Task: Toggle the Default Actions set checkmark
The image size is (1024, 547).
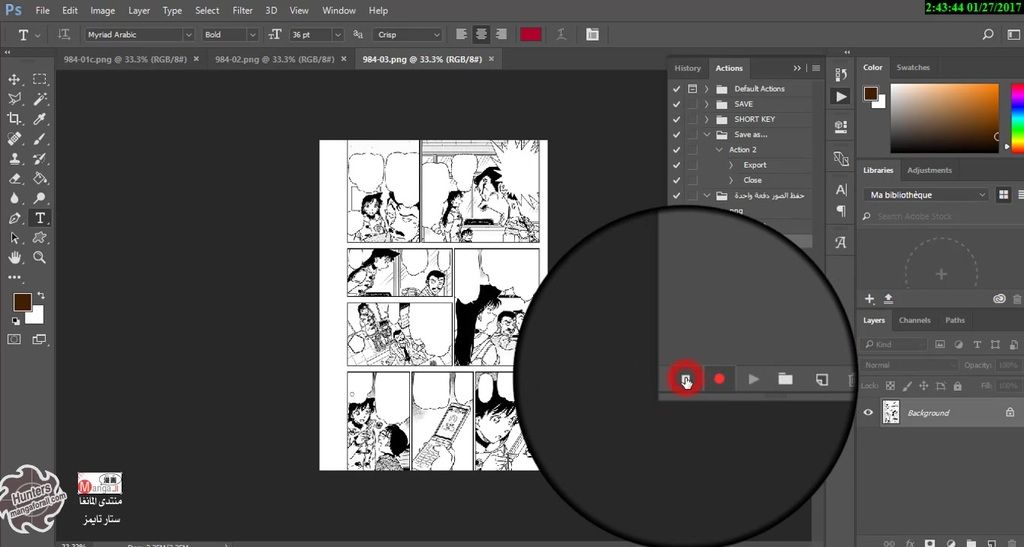Action: click(677, 89)
